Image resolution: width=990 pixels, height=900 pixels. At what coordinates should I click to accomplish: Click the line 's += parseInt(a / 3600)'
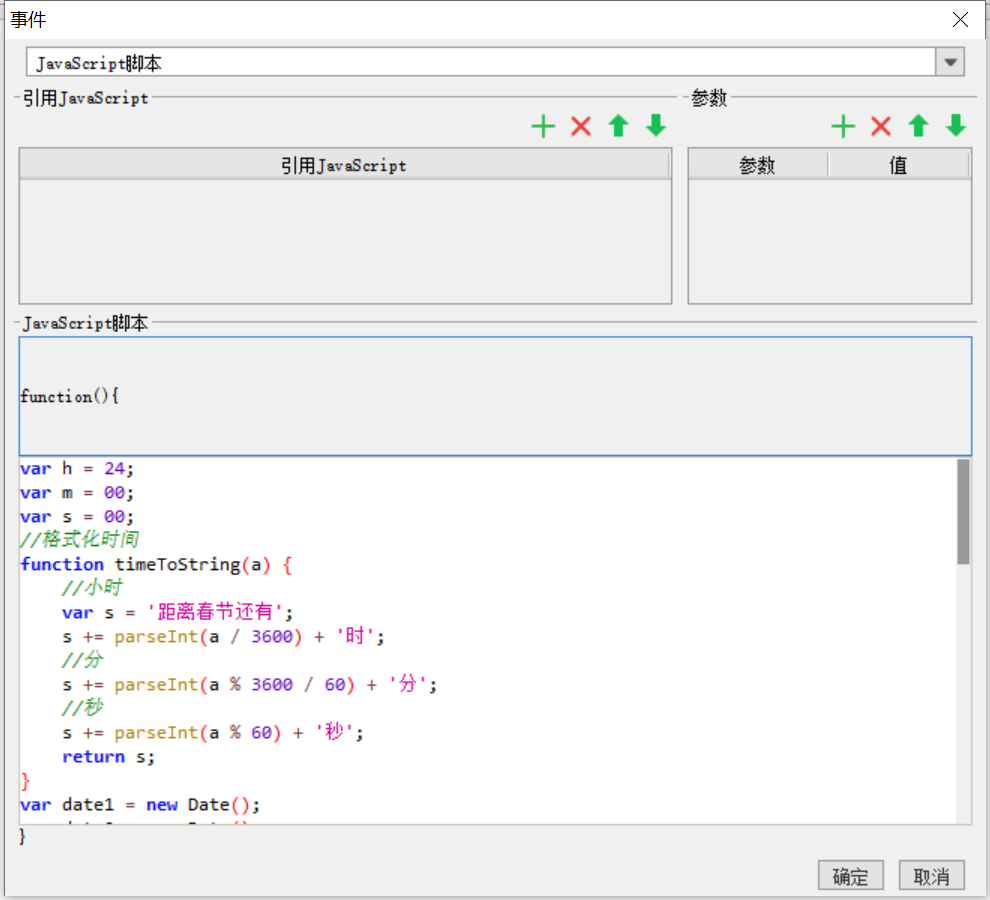(224, 636)
